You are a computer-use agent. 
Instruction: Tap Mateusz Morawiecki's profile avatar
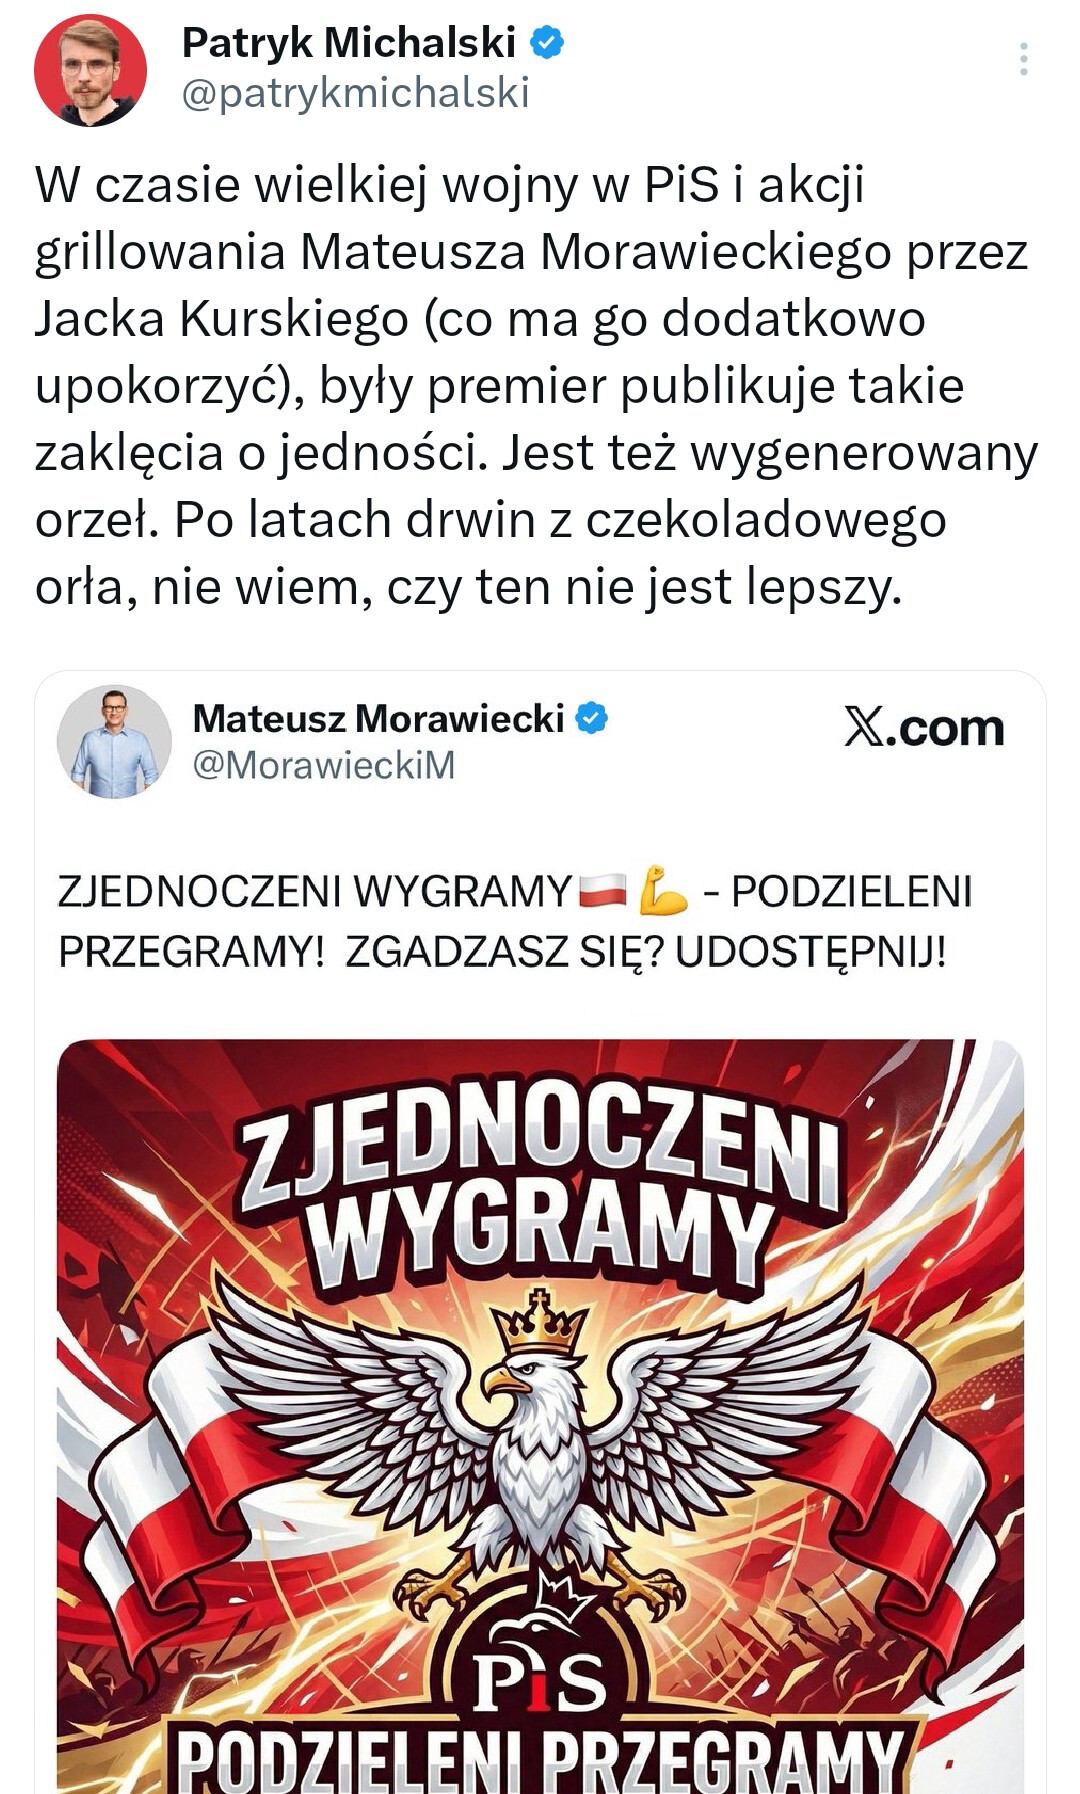(x=114, y=741)
